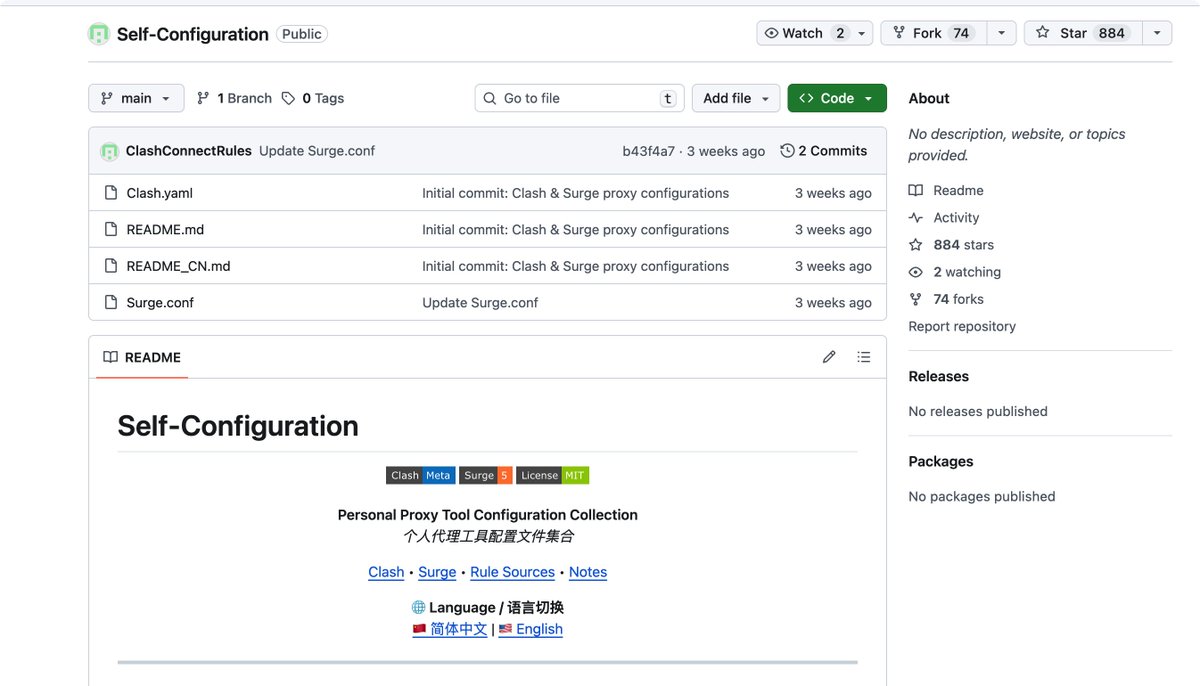Open the README.md file
1200x686 pixels.
tap(165, 229)
